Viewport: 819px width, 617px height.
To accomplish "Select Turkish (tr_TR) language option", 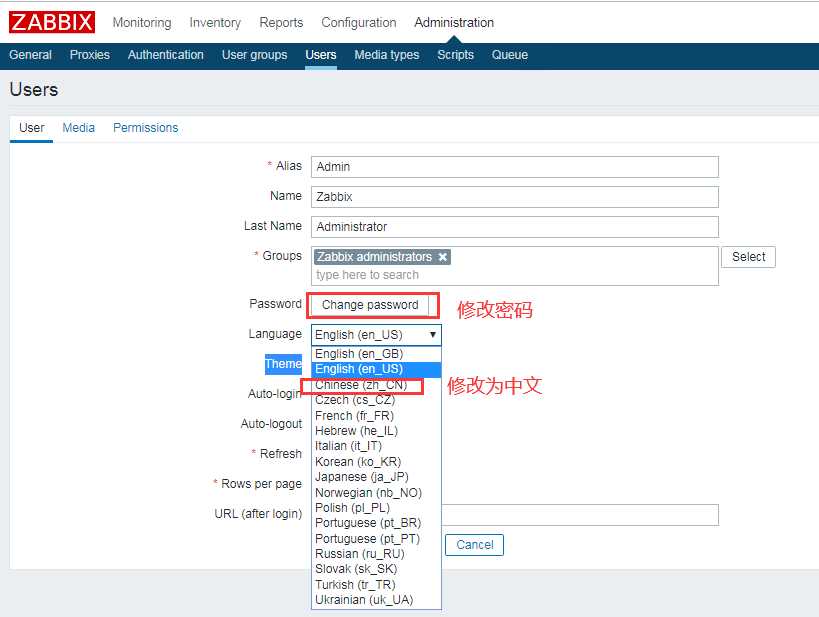I will tap(376, 584).
